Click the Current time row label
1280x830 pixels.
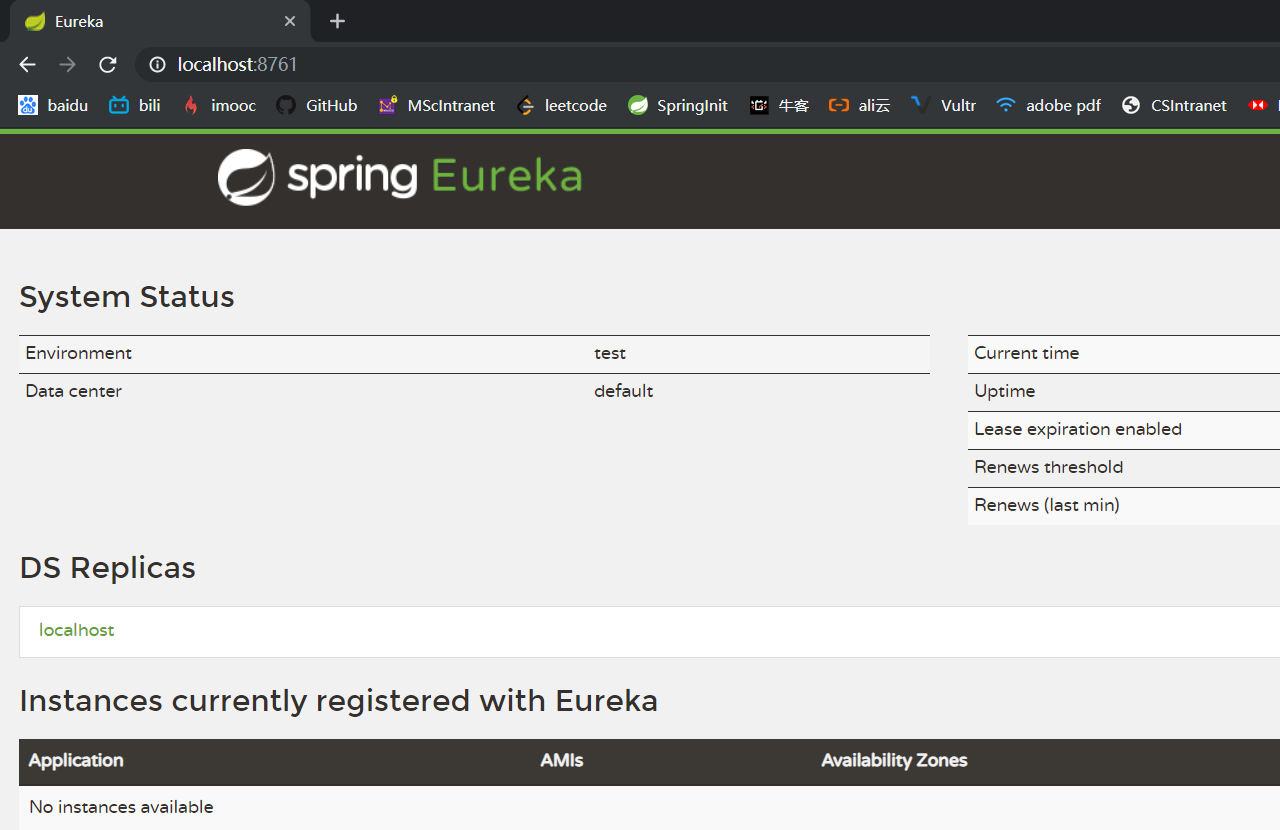click(1027, 353)
